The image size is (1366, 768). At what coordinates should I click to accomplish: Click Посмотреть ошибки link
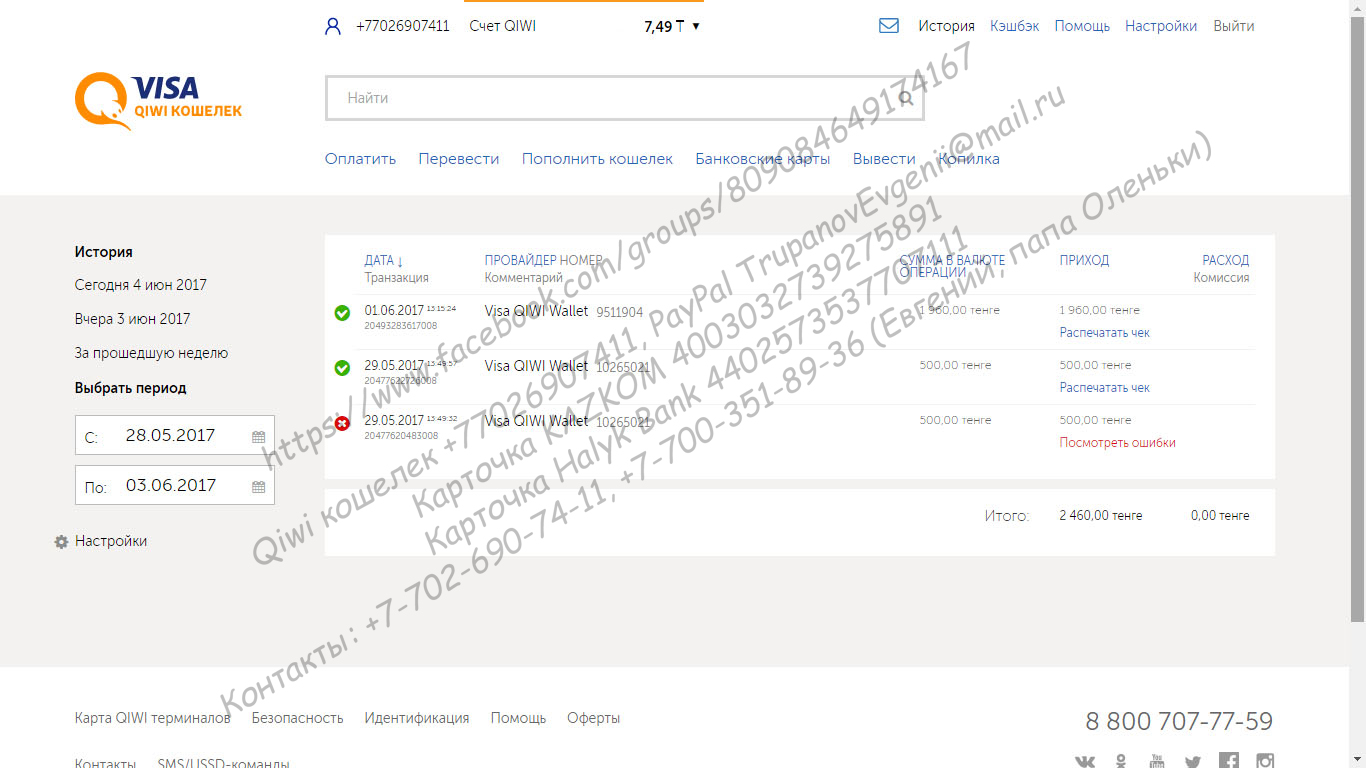pos(1118,442)
